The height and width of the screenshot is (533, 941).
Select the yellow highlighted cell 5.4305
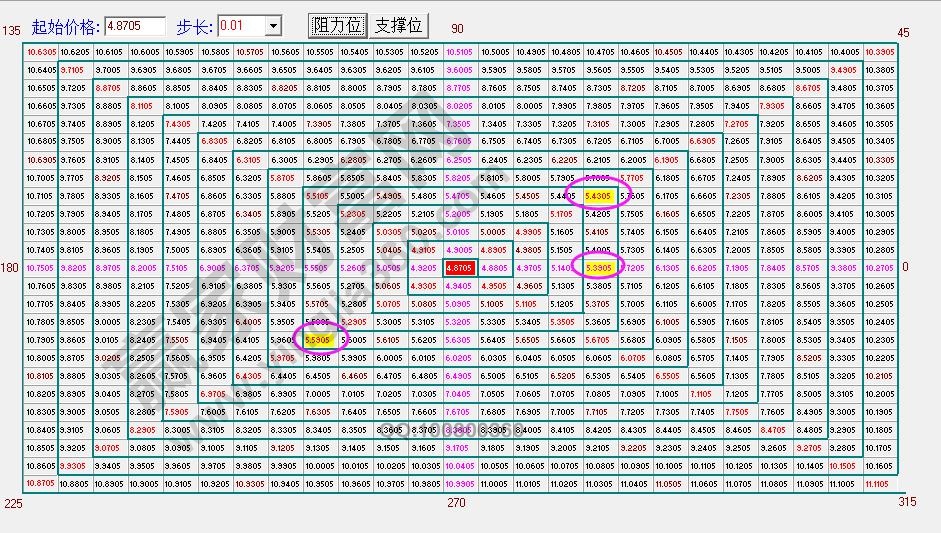click(599, 196)
